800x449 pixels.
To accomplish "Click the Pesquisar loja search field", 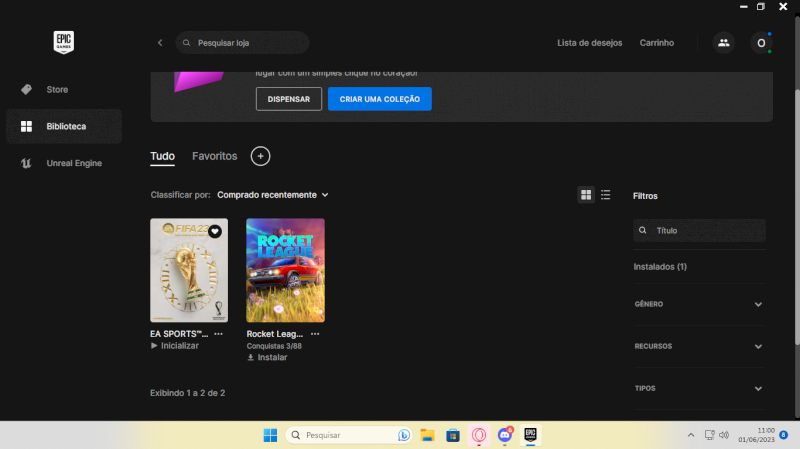I will 242,43.
